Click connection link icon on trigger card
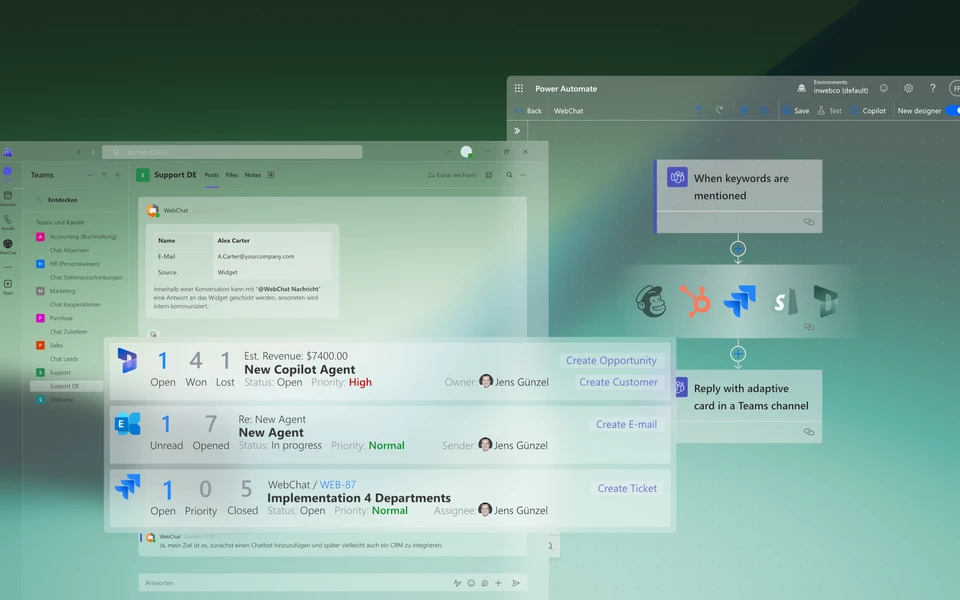960x600 pixels. pos(809,222)
